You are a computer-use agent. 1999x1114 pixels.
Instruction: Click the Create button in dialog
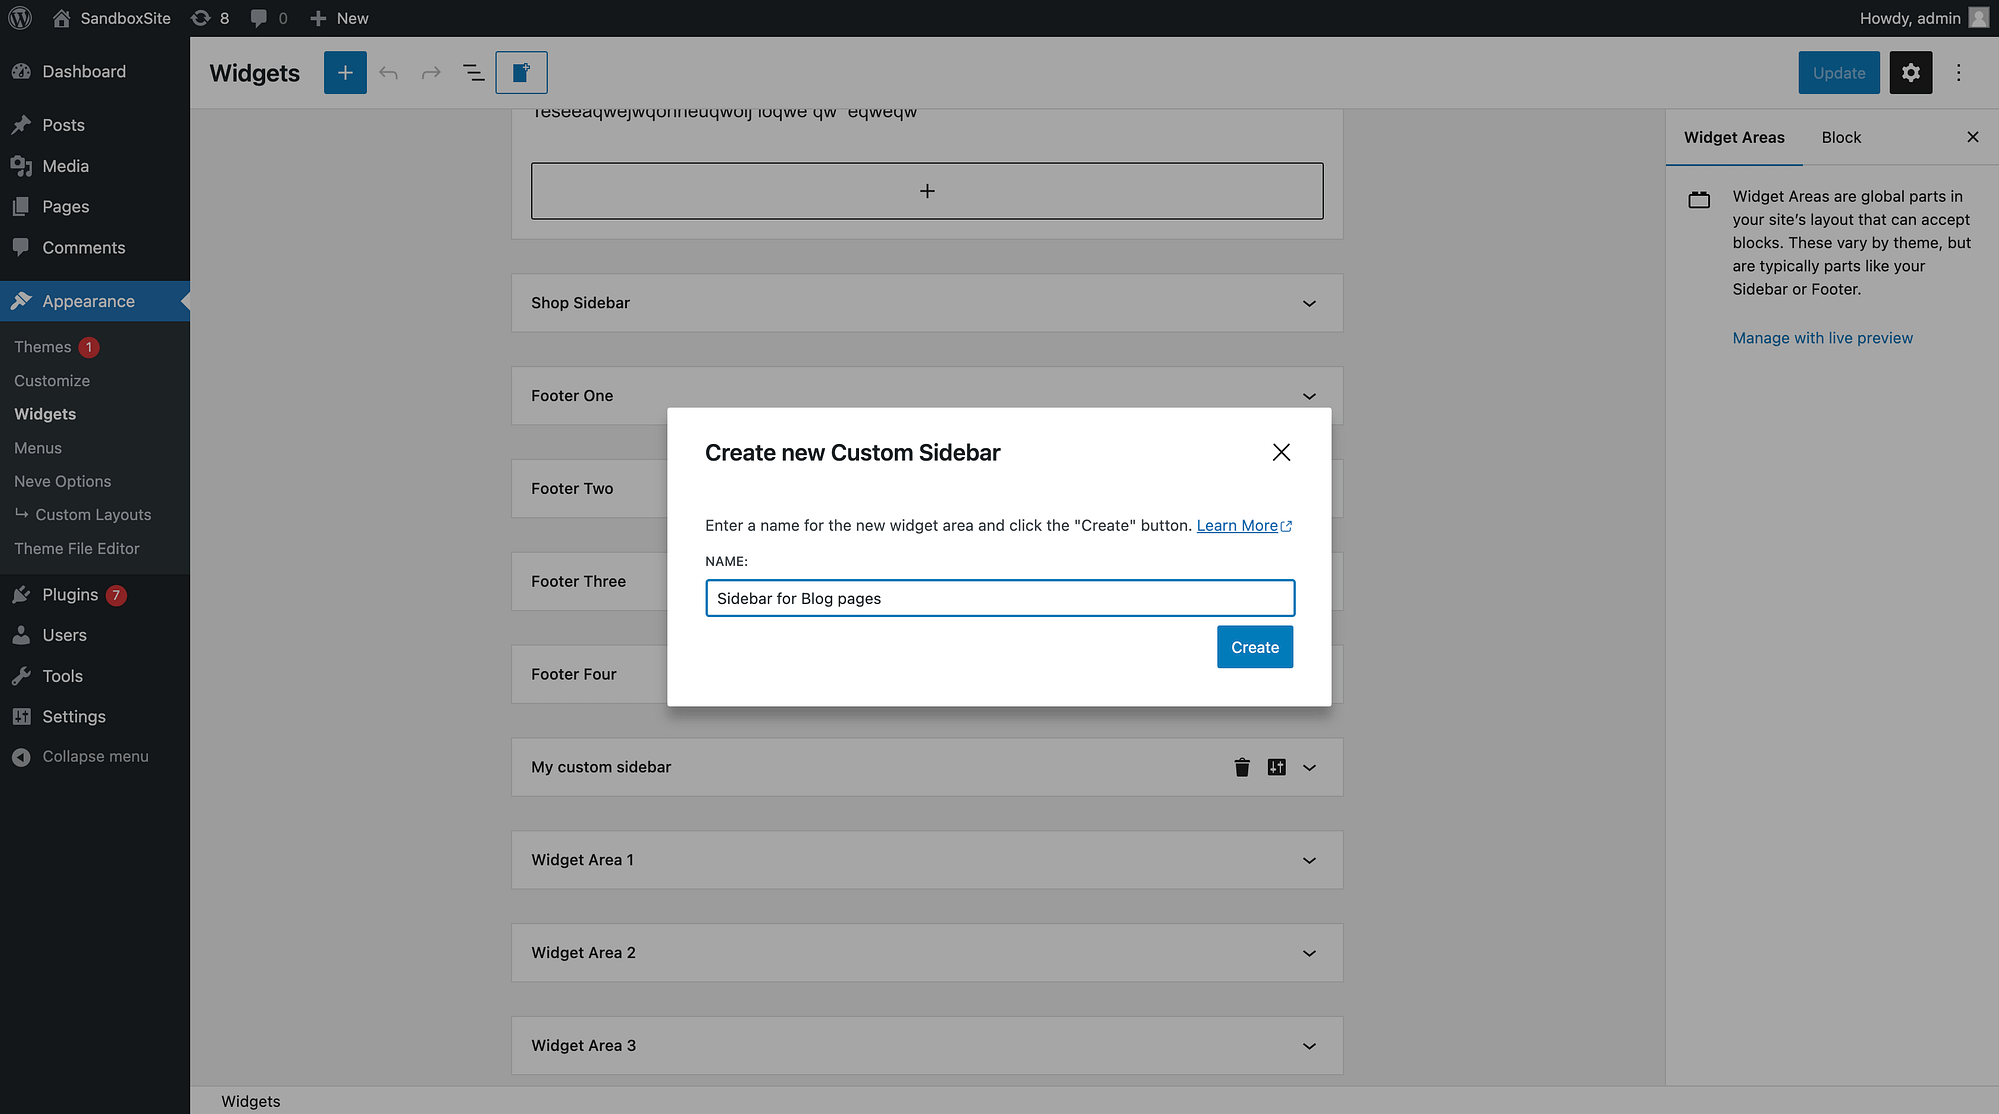[1254, 647]
